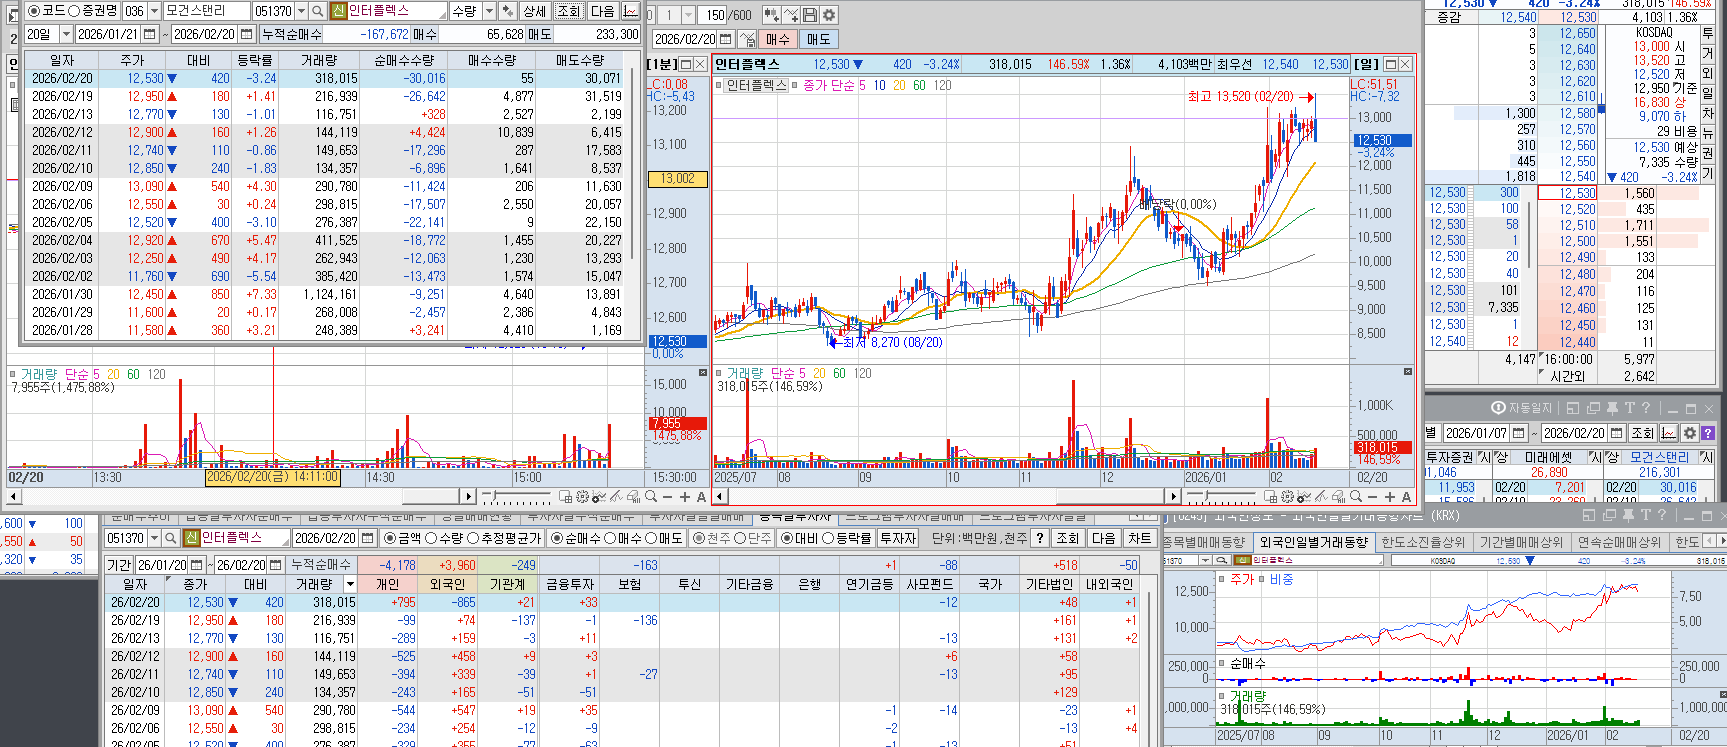Select the 추정평균가 radio in investor panel
1727x747 pixels.
[x=473, y=538]
